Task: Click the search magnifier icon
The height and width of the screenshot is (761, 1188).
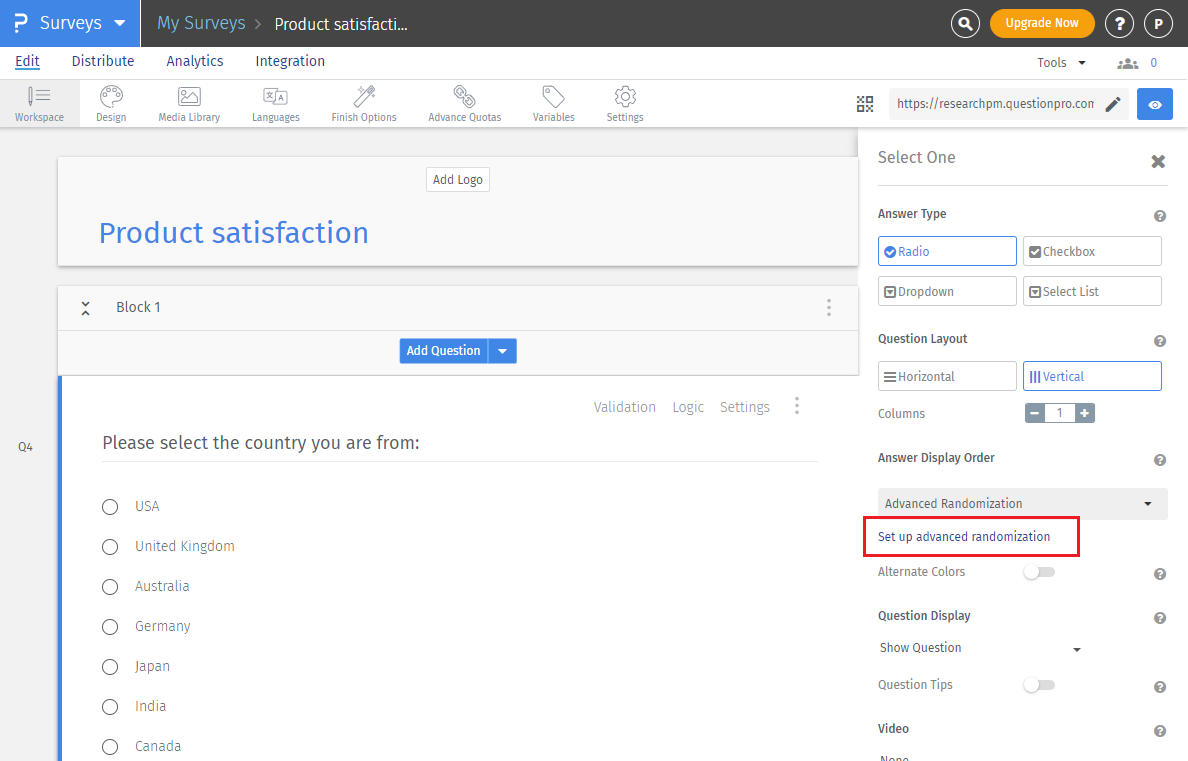Action: click(x=965, y=23)
